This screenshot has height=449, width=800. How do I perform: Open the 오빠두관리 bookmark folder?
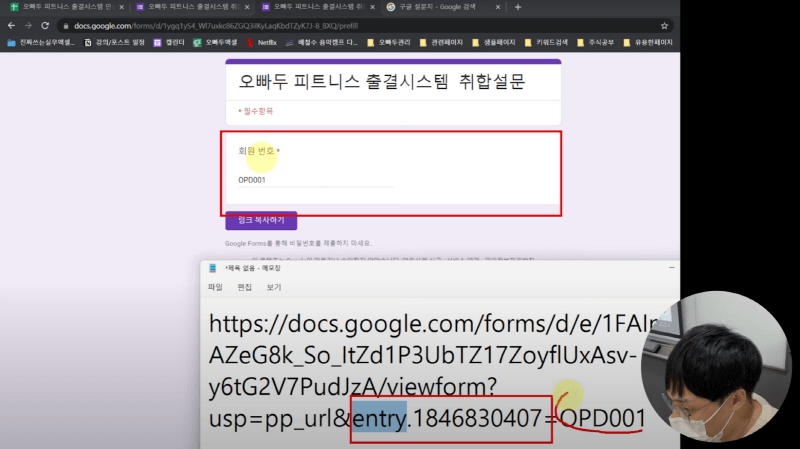[x=389, y=42]
